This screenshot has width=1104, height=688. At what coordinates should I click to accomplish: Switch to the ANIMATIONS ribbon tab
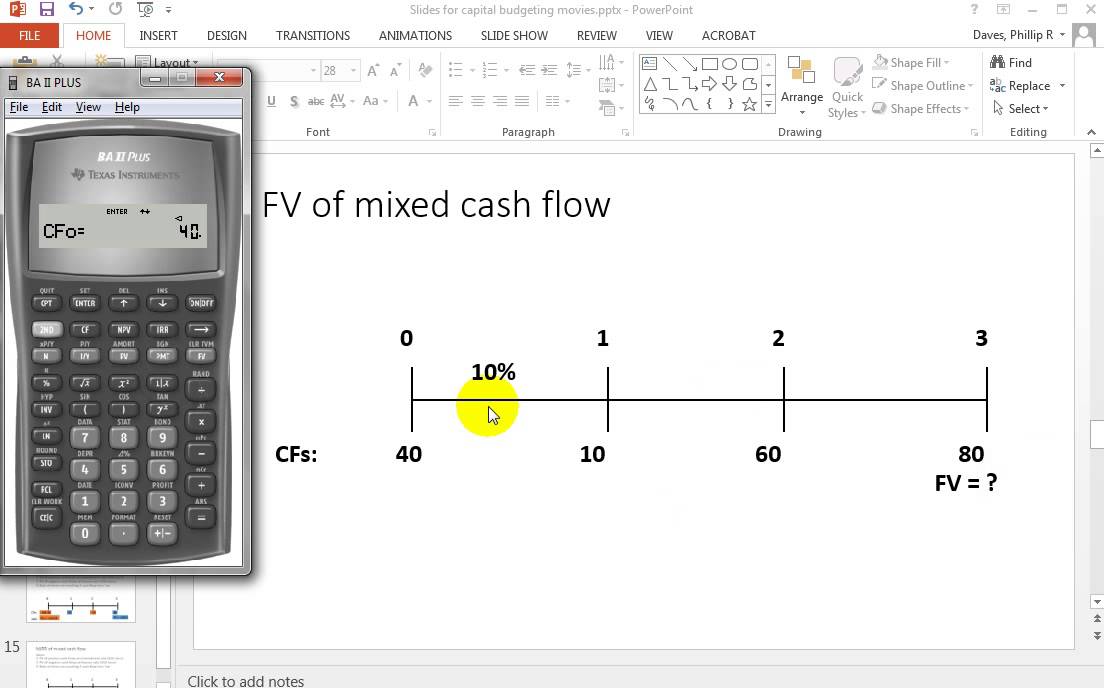(415, 35)
